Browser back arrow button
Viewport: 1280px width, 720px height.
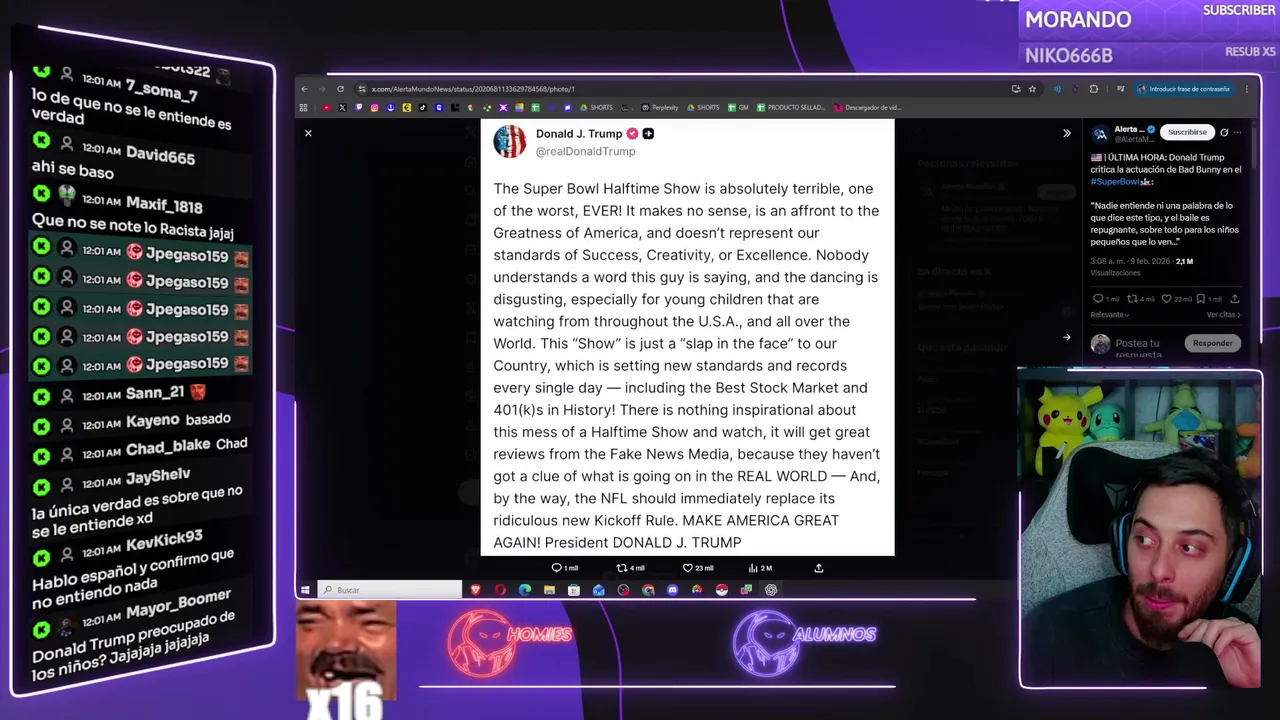tap(305, 89)
